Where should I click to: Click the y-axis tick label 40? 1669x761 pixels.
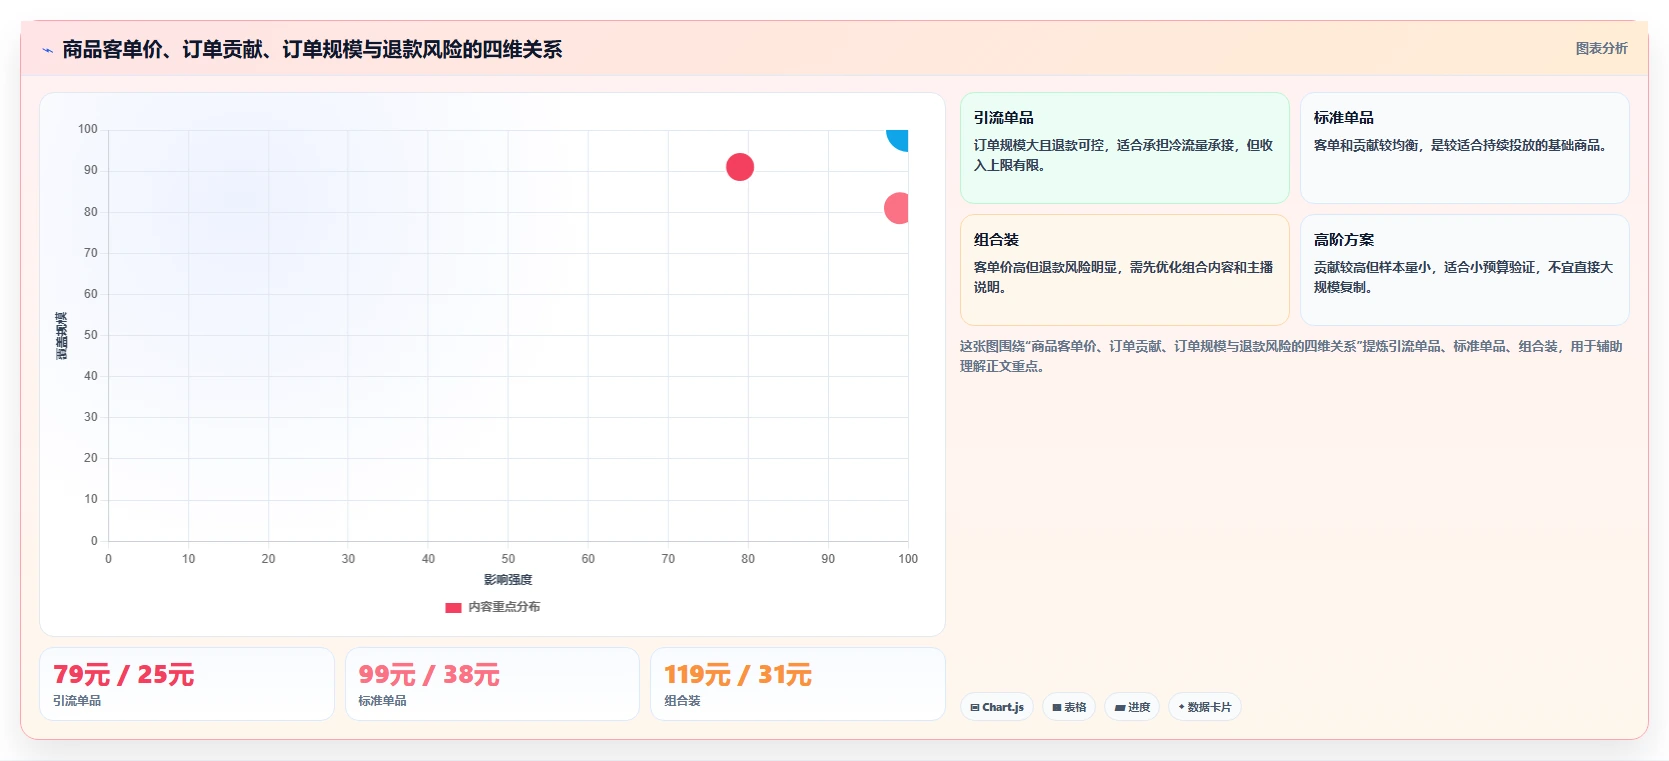pos(91,376)
